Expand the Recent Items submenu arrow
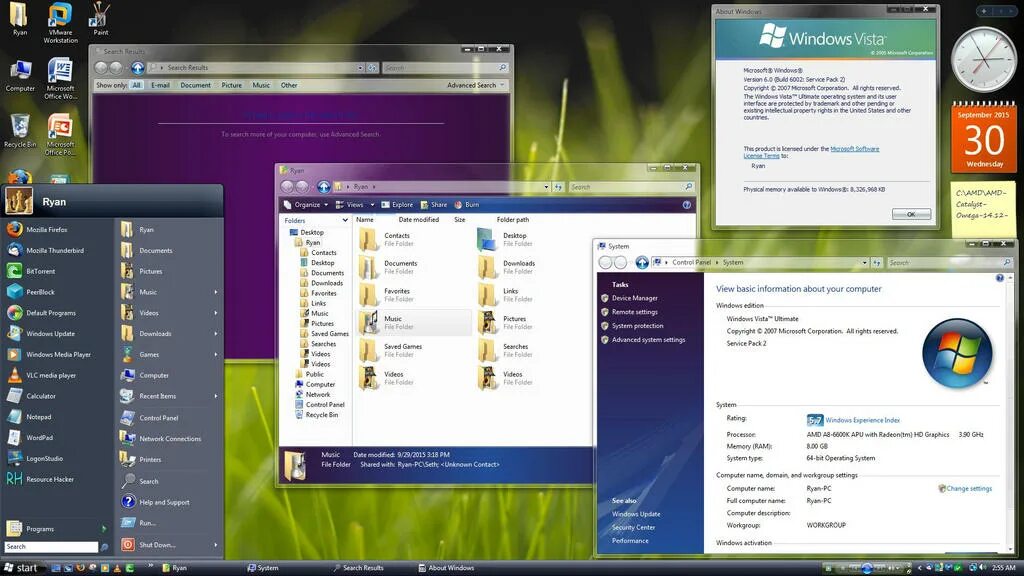The image size is (1024, 576). coord(216,396)
